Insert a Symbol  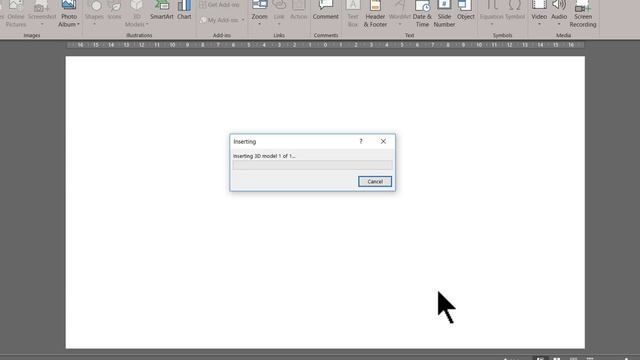click(515, 11)
